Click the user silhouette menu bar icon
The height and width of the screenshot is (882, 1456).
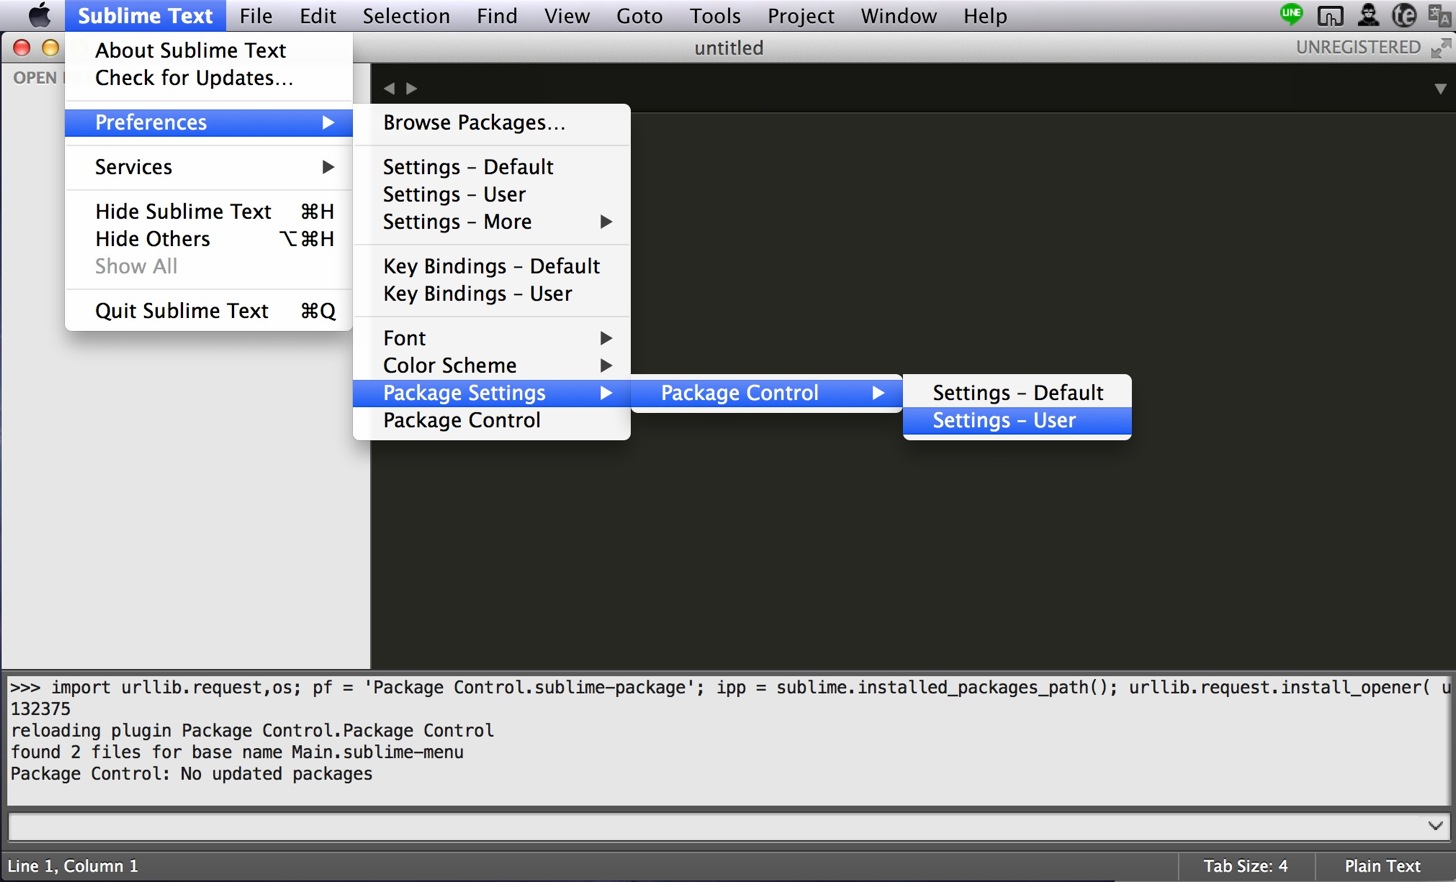click(x=1367, y=15)
